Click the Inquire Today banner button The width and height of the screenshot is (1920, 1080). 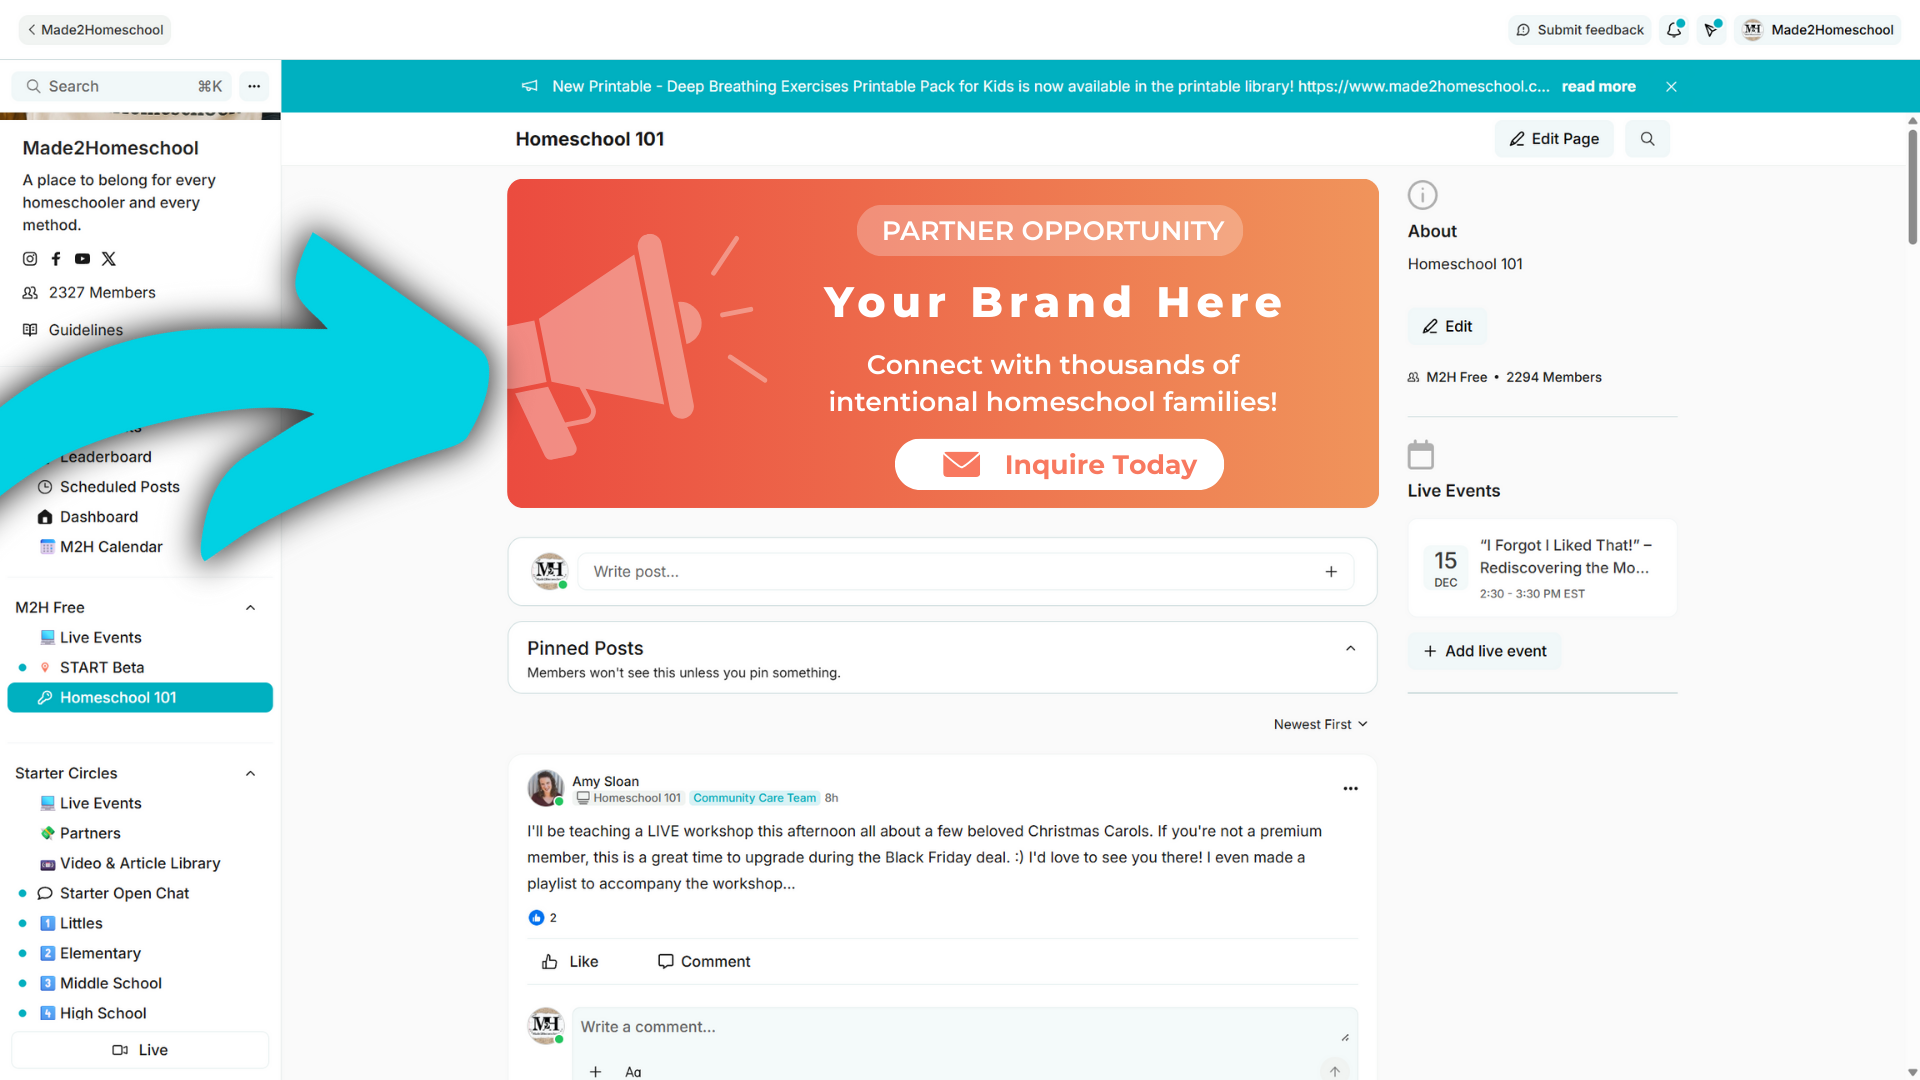click(x=1059, y=465)
